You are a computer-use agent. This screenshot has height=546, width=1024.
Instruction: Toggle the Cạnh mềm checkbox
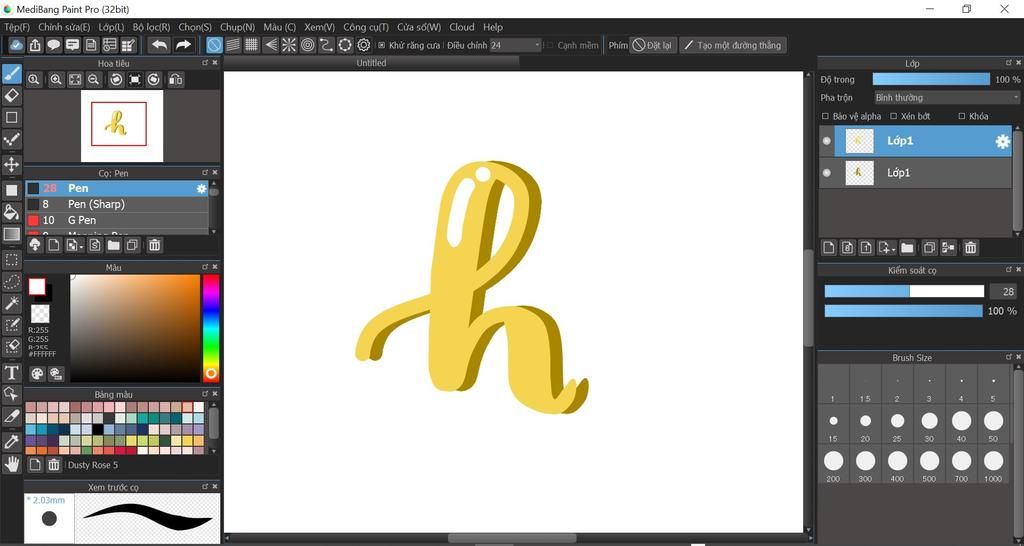(x=549, y=46)
